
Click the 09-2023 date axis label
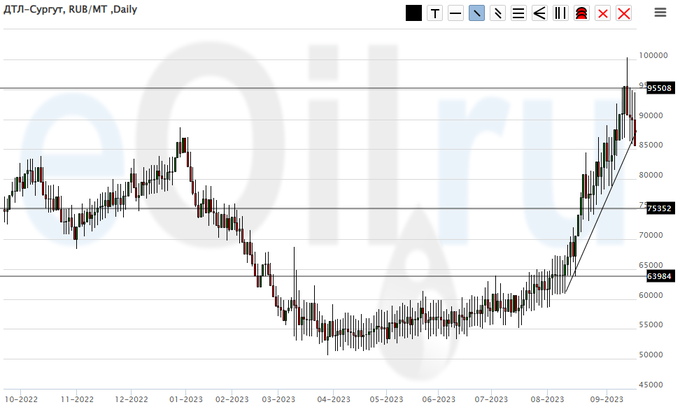tap(606, 397)
